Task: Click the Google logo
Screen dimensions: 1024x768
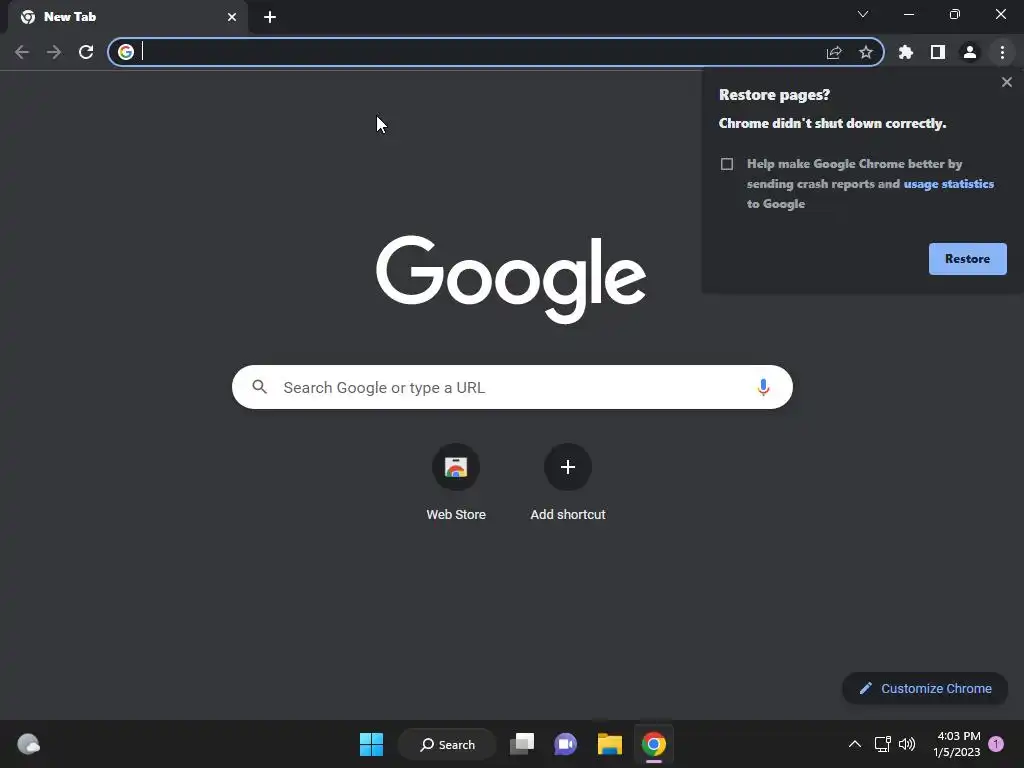Action: (511, 279)
